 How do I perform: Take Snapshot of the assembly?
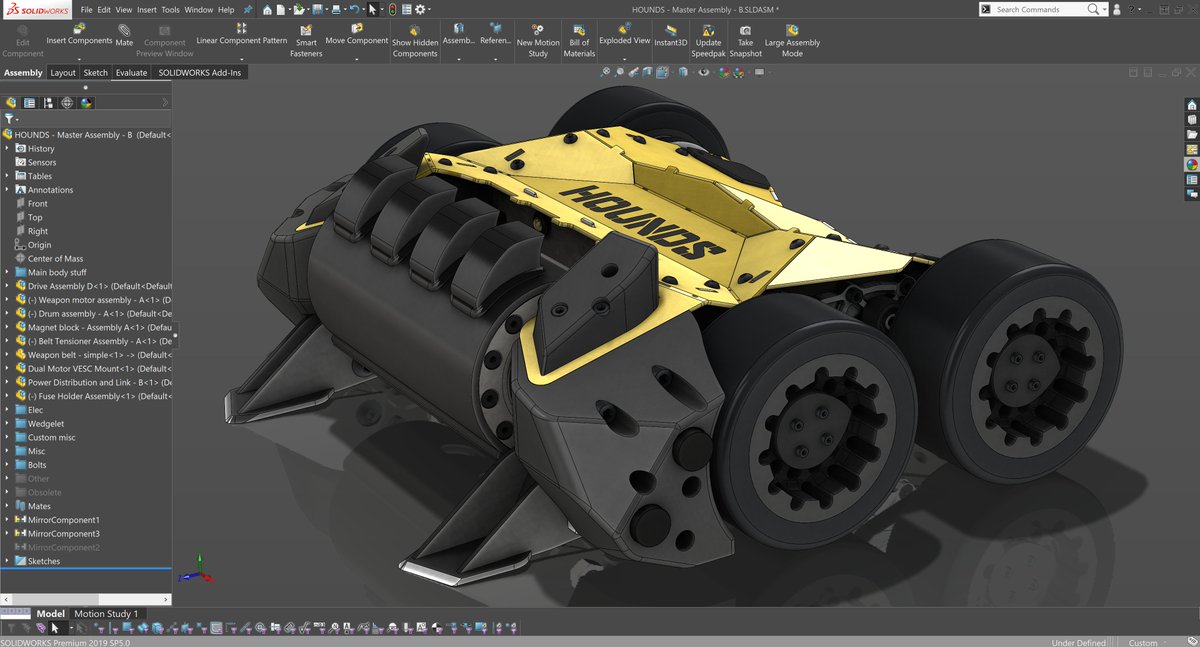pos(745,42)
